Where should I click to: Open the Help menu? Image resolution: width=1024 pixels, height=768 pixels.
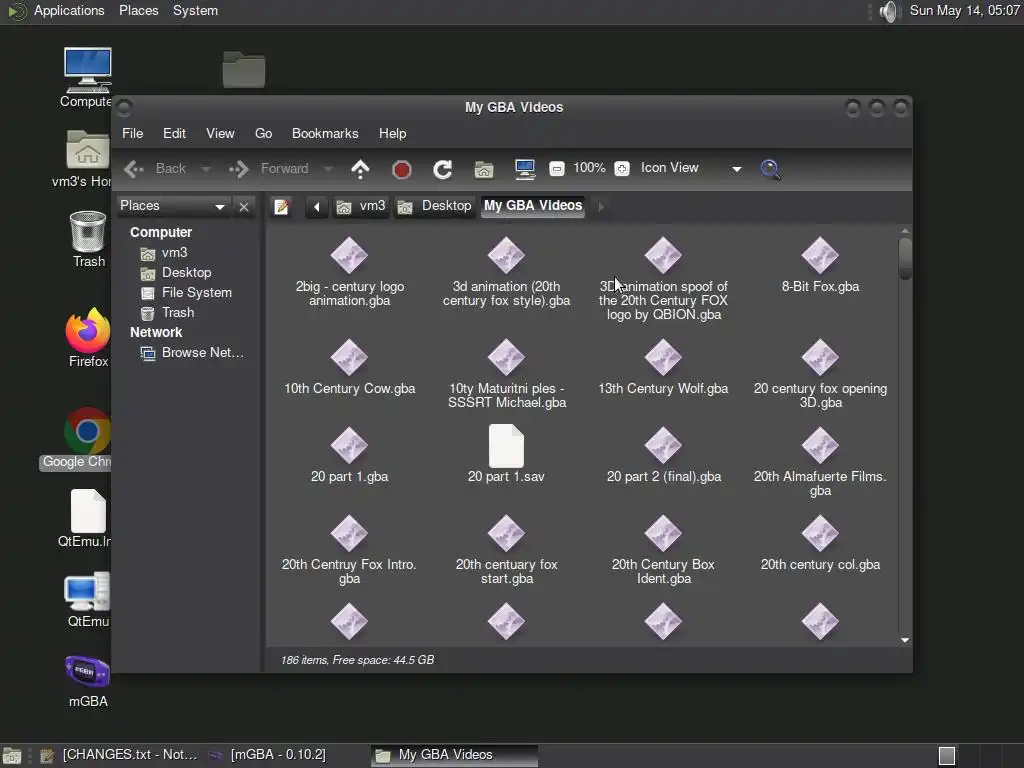point(392,133)
